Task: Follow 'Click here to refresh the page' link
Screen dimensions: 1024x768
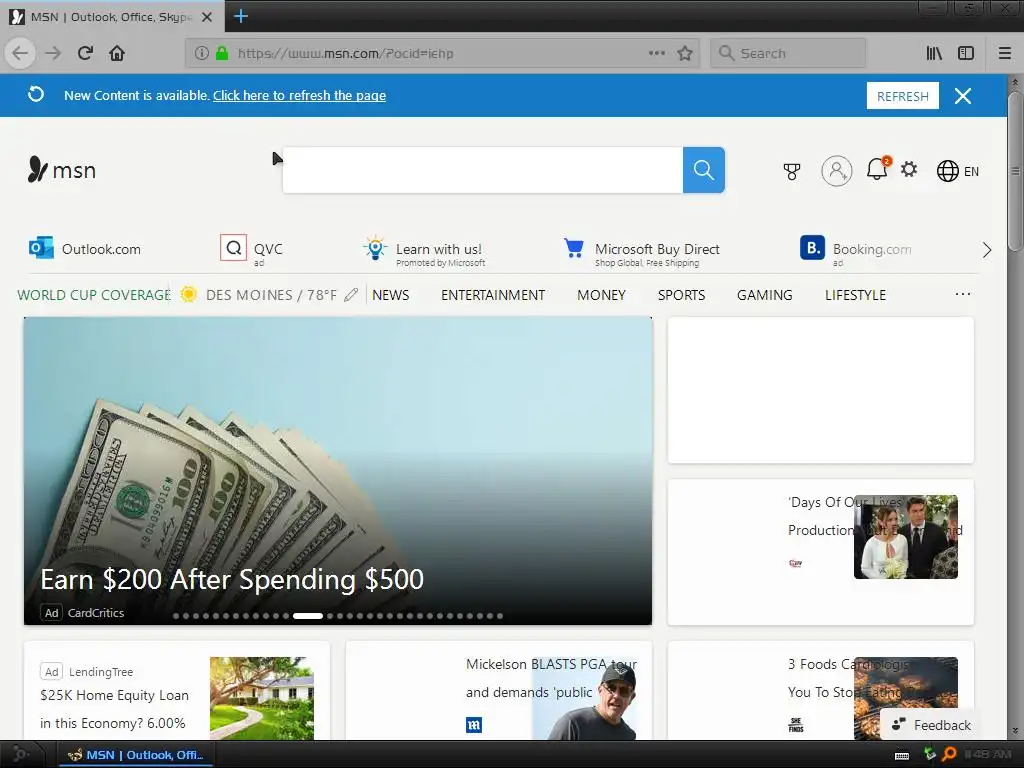Action: 299,95
